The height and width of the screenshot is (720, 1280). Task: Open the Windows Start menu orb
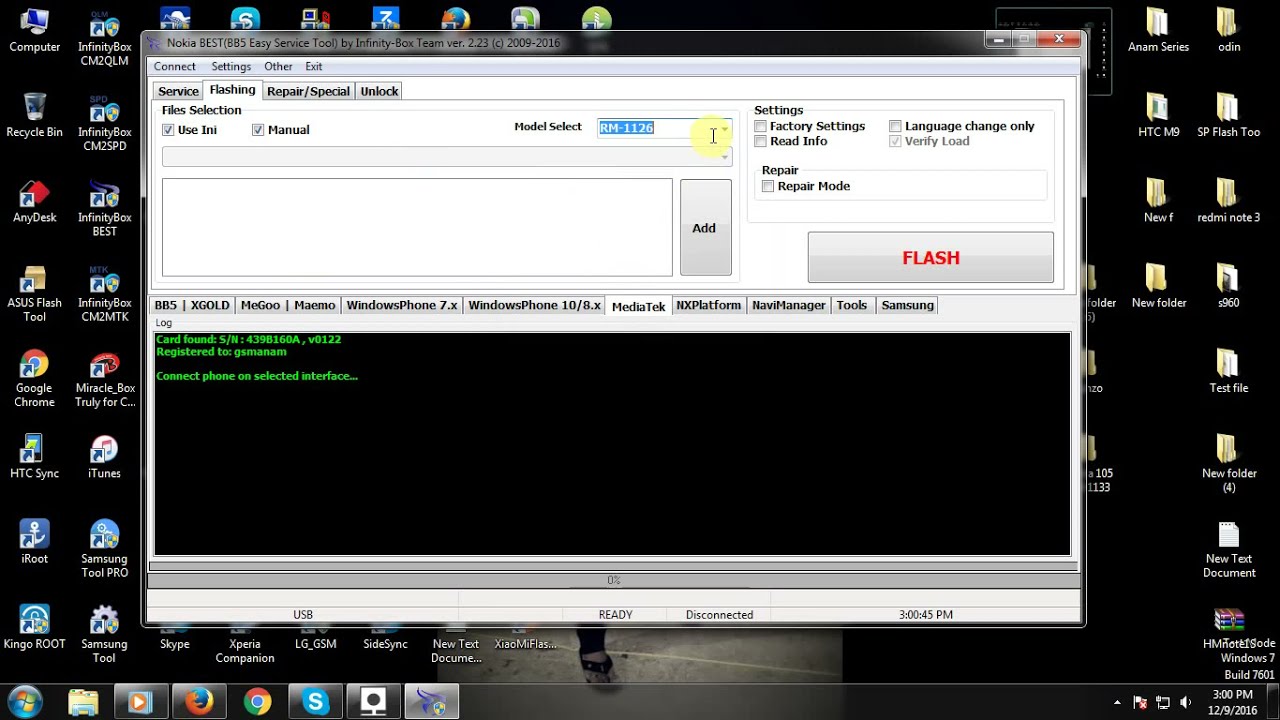[x=24, y=701]
